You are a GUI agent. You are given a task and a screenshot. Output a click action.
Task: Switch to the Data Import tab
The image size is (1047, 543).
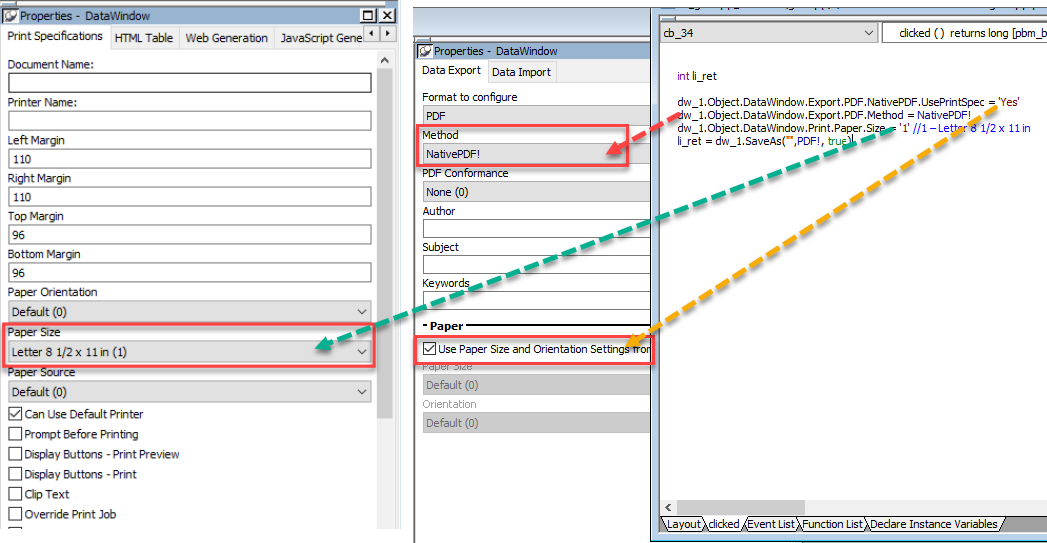pyautogui.click(x=520, y=72)
